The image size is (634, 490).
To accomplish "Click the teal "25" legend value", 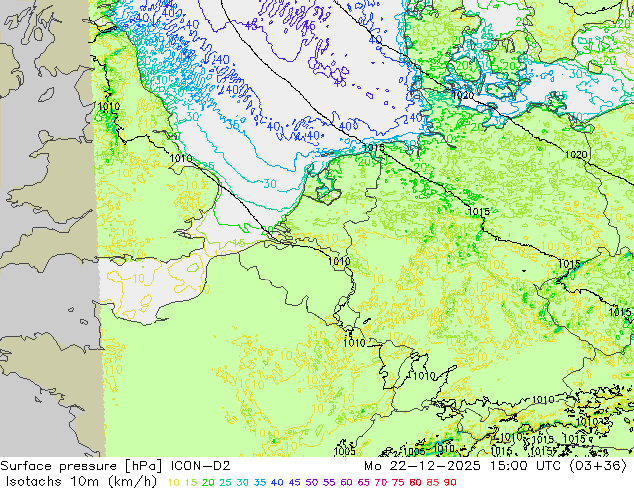I will (x=225, y=482).
